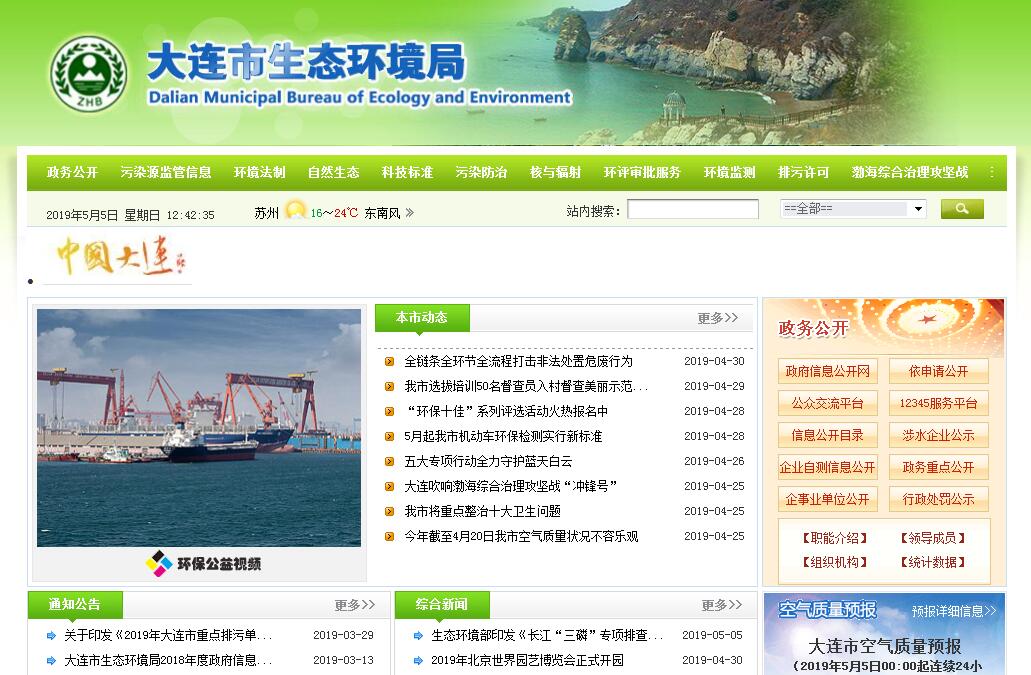Click the vertical dots more-menu icon in nav bar

(x=992, y=172)
